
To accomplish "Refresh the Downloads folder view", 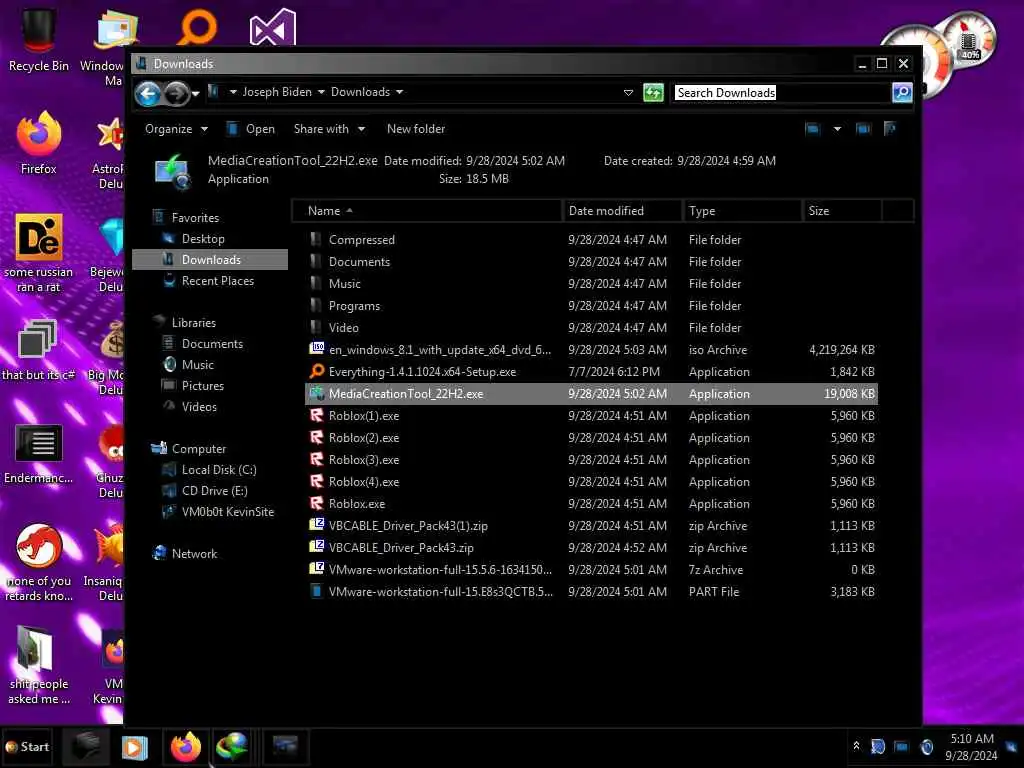I will click(653, 93).
